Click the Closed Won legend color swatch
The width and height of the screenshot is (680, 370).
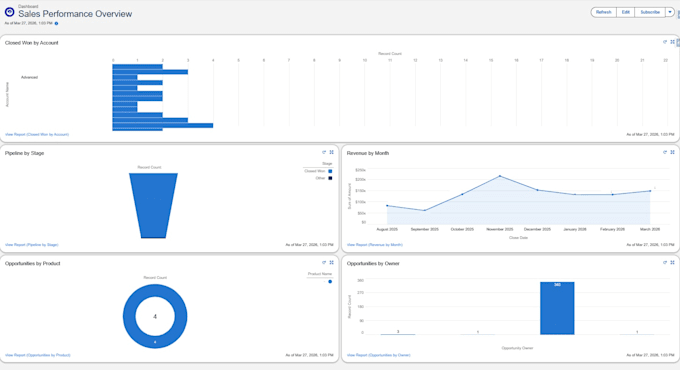tap(330, 171)
